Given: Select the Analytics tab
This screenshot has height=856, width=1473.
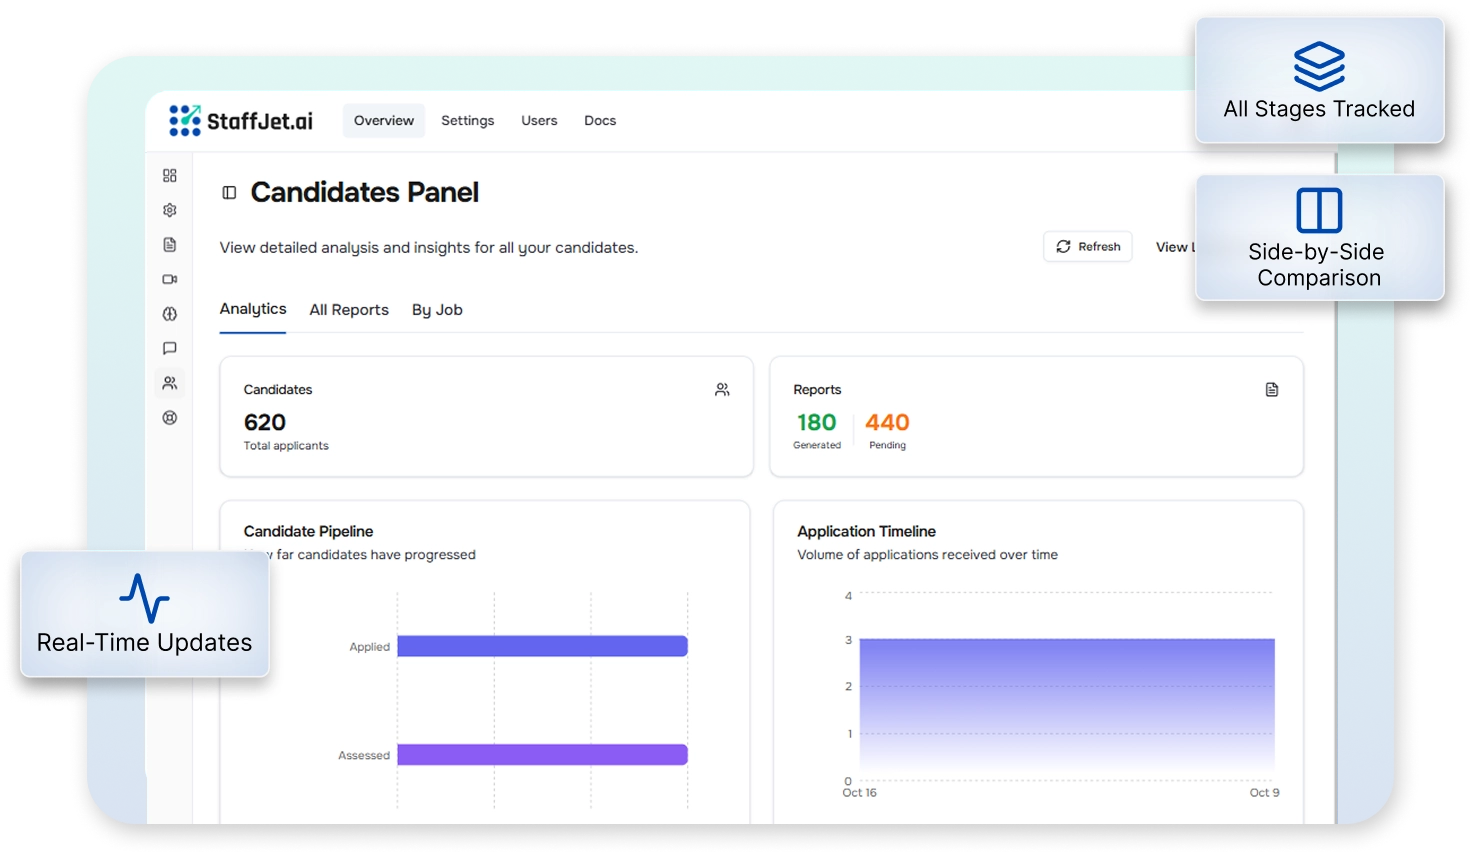Looking at the screenshot, I should 253,309.
